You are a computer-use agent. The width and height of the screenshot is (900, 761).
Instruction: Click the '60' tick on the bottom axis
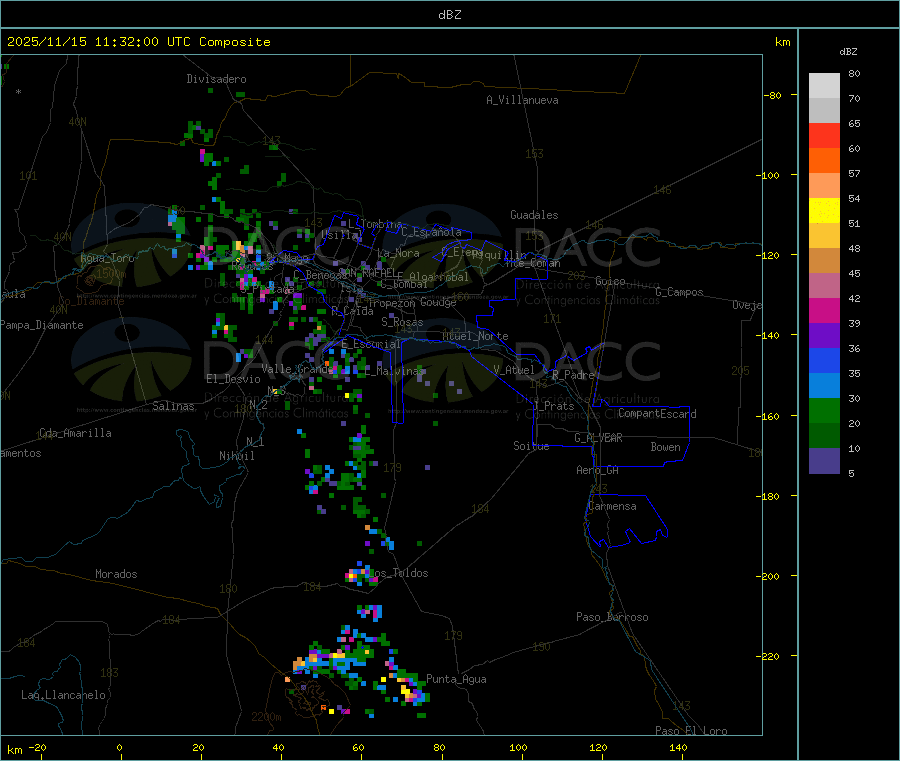click(x=358, y=747)
